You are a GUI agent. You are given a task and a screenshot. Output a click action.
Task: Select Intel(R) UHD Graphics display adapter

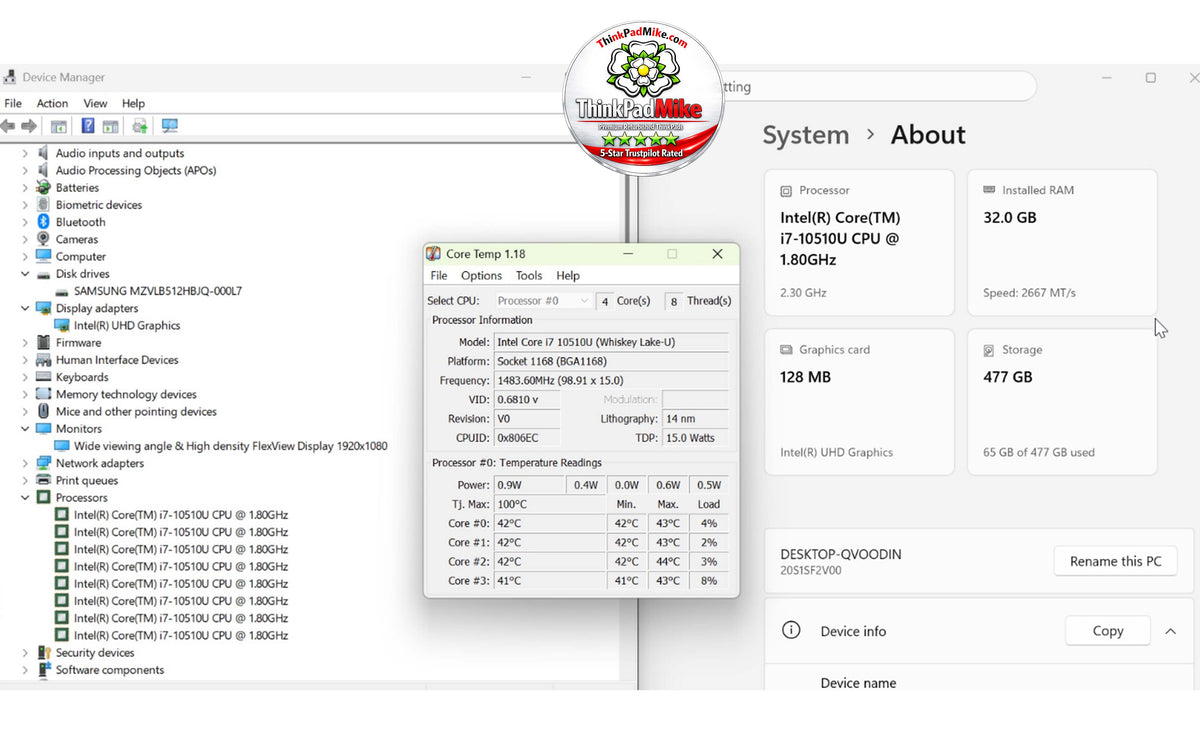tap(127, 325)
